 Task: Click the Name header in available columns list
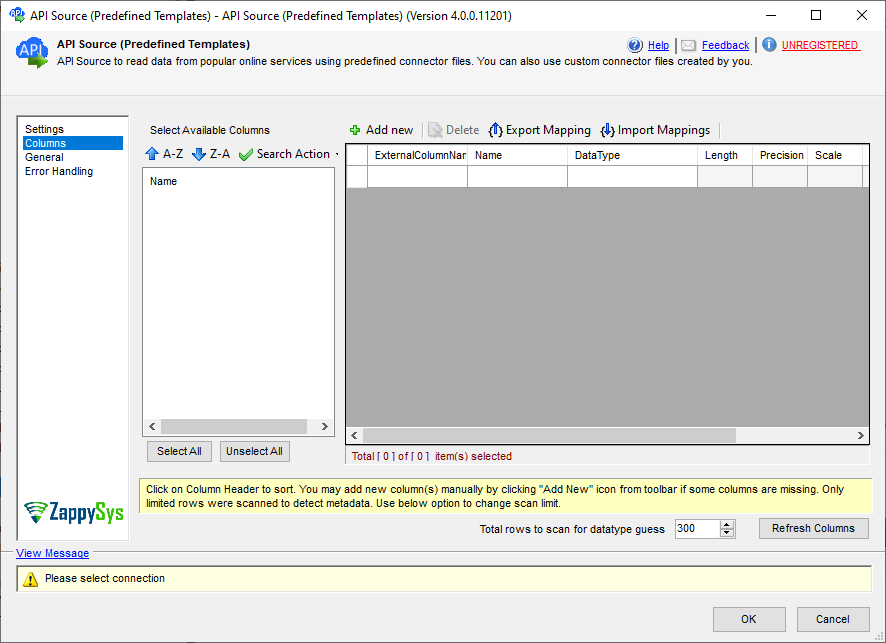163,181
